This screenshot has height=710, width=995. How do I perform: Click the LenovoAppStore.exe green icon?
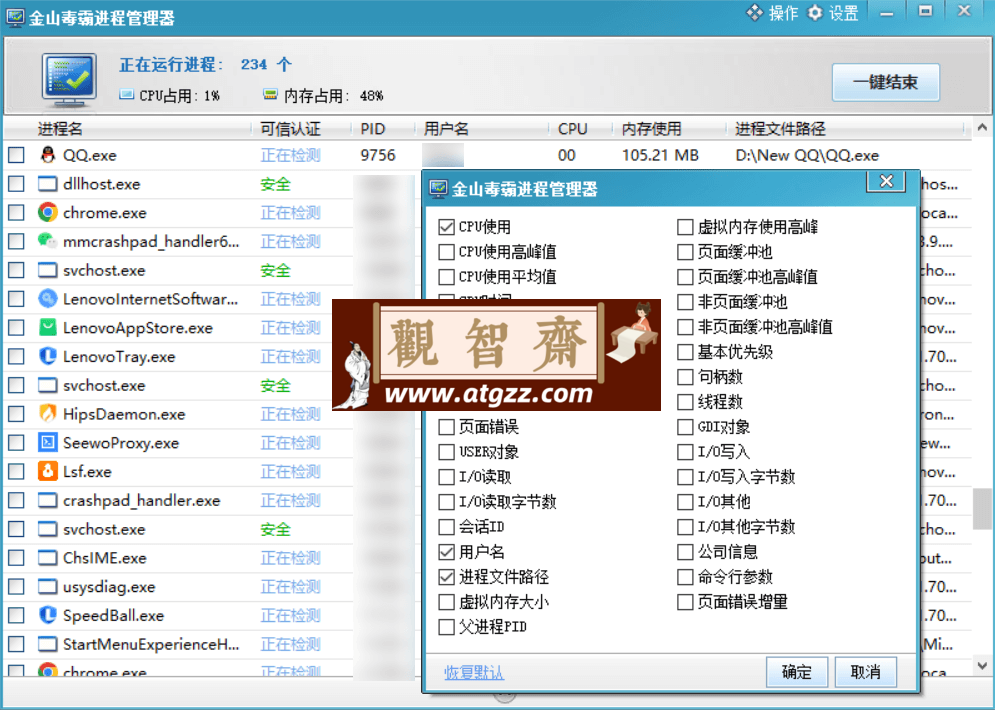(48, 327)
